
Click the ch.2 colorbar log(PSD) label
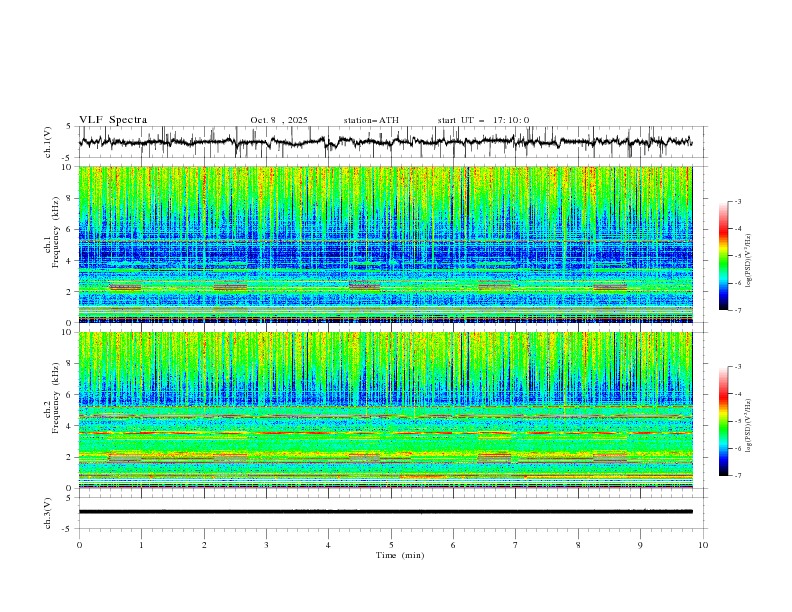[749, 425]
